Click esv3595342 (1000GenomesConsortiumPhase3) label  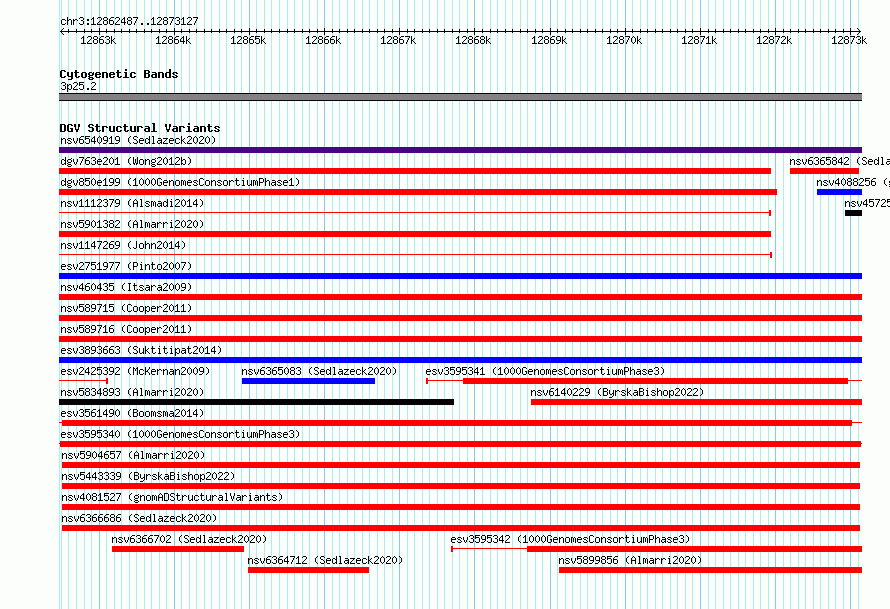coord(570,539)
